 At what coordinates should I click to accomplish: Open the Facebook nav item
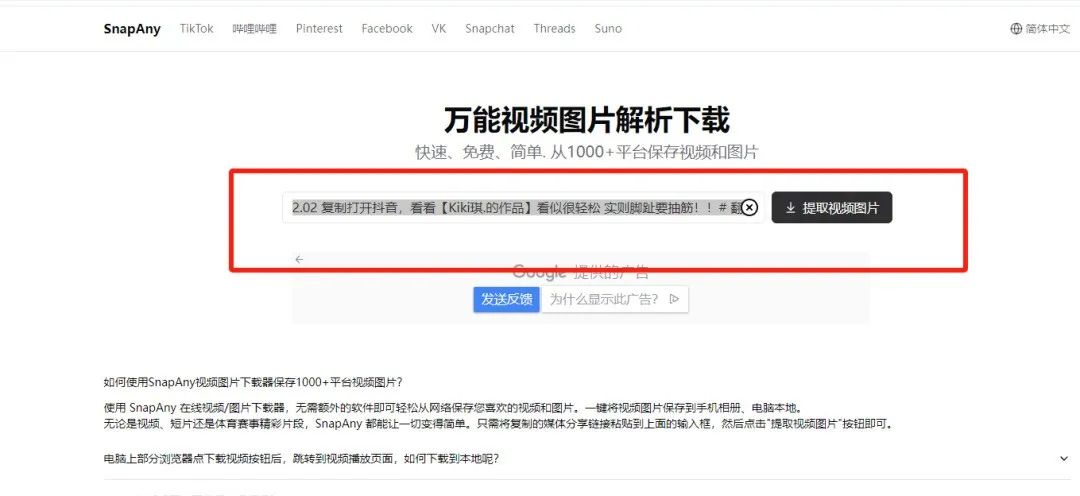pos(387,29)
